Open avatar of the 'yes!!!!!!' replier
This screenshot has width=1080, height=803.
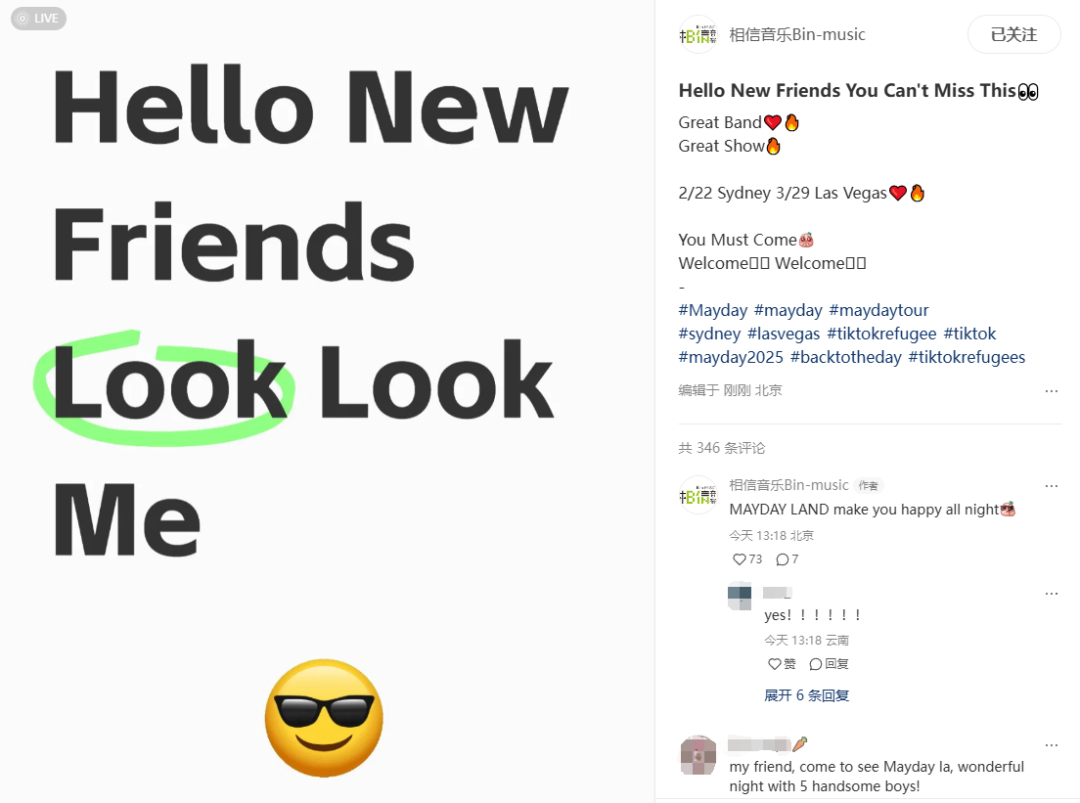point(740,596)
